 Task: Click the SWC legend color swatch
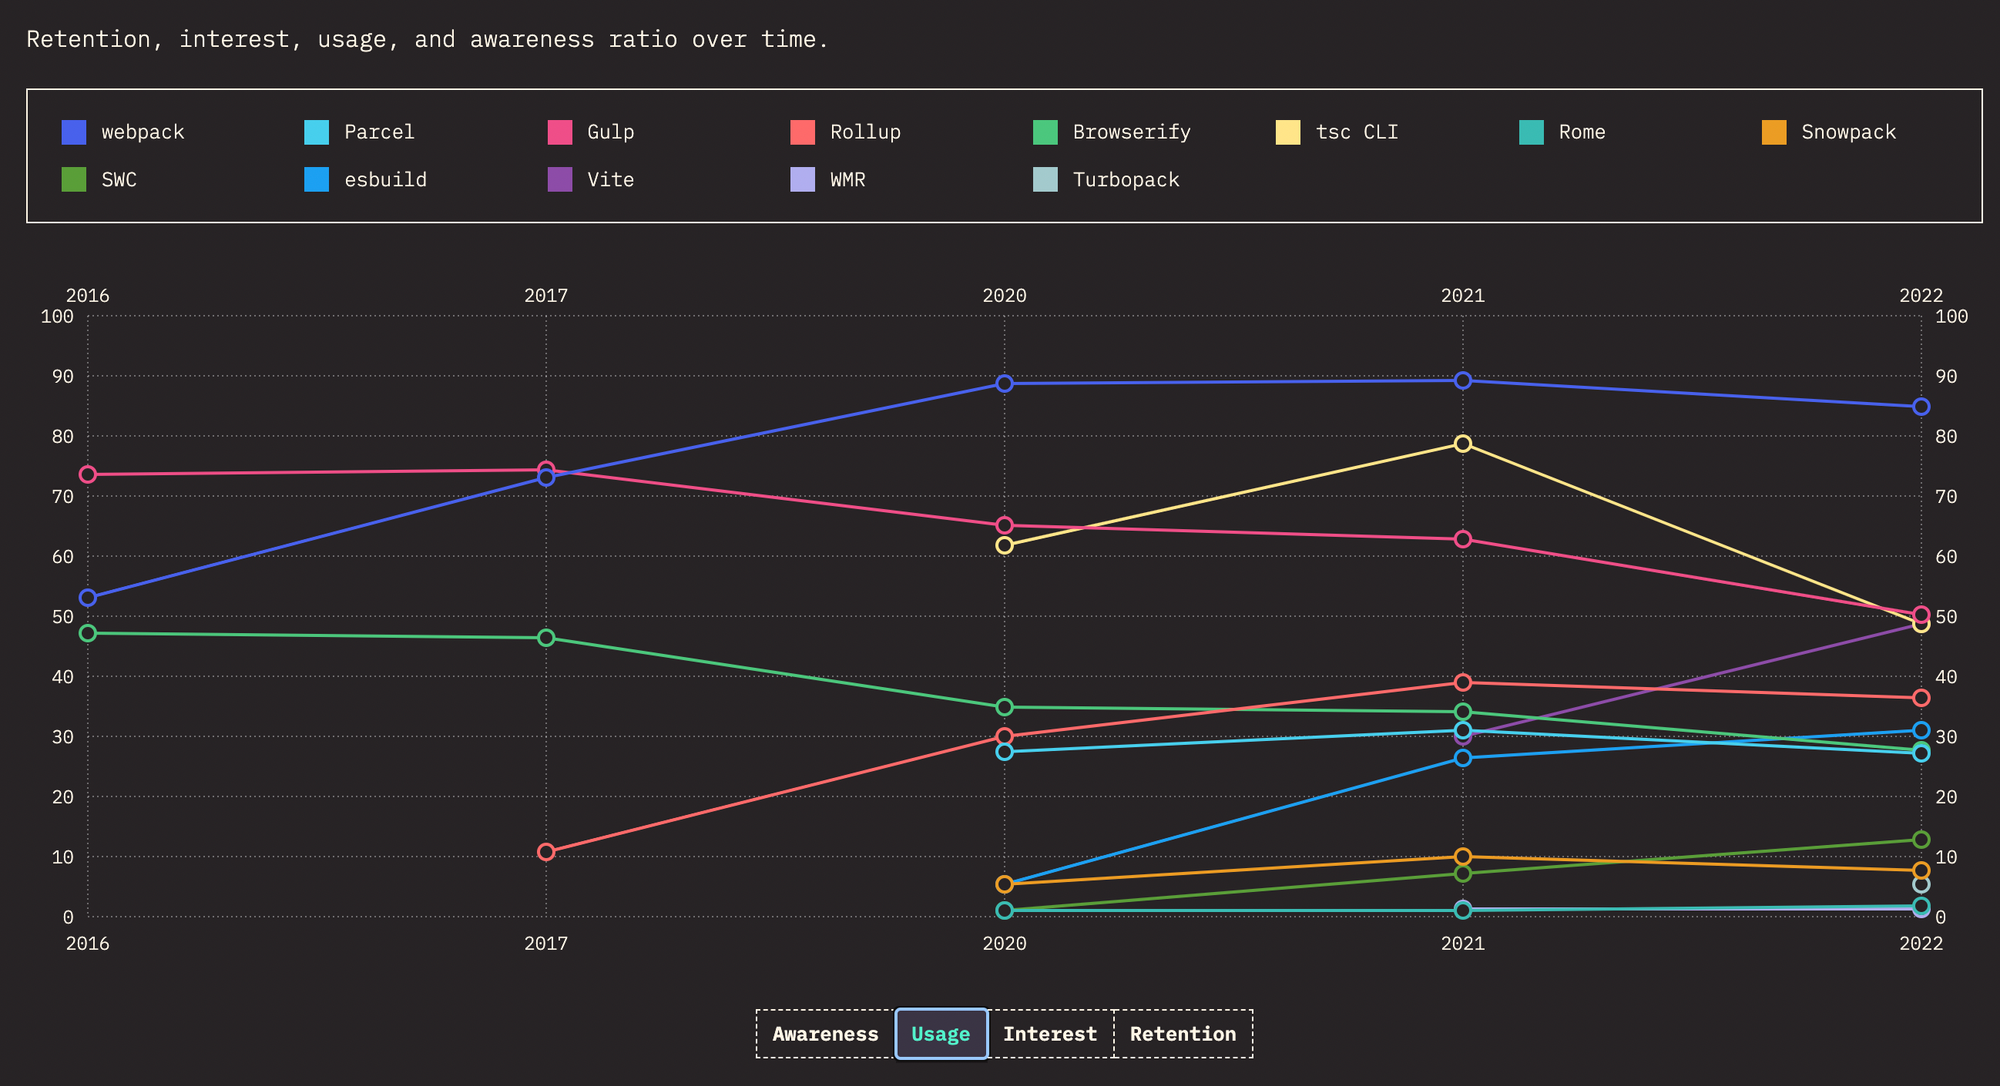[74, 179]
